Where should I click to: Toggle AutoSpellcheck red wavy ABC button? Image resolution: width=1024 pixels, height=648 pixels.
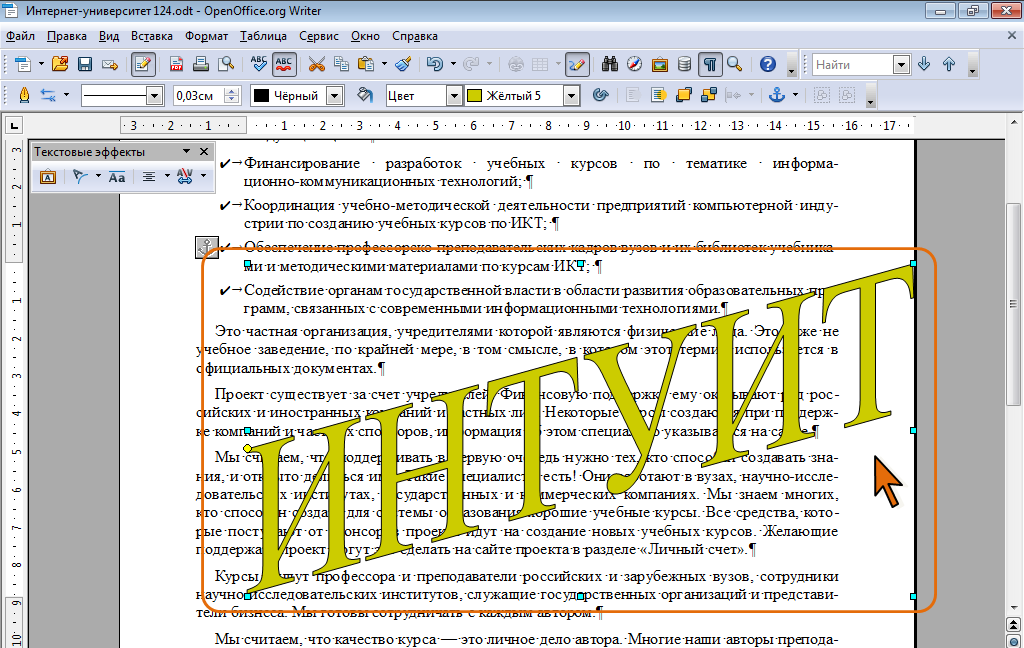[x=283, y=64]
